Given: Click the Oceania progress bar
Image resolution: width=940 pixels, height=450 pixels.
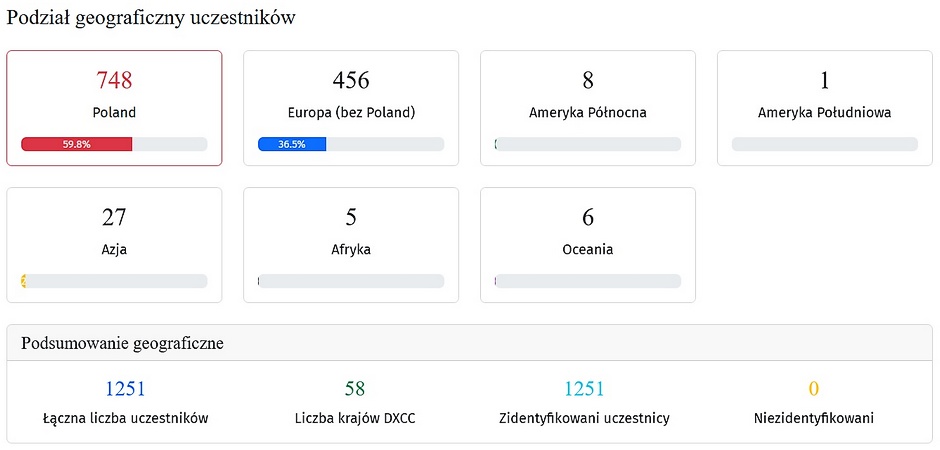Looking at the screenshot, I should pyautogui.click(x=588, y=281).
